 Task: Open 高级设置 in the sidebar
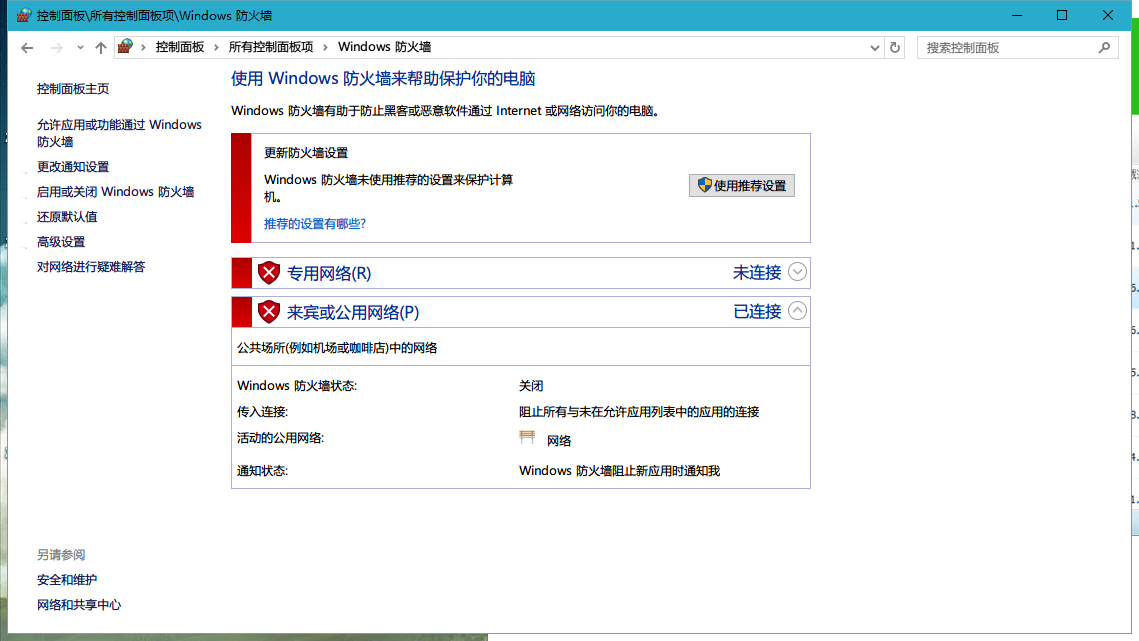point(61,242)
